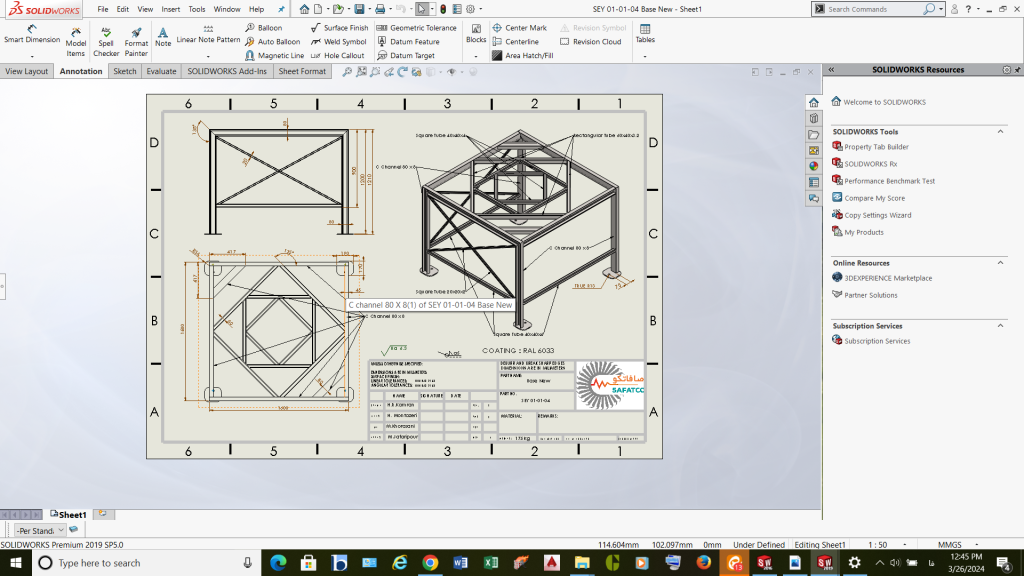Switch to the Sheet Format tab
Screen dimensions: 1024x576
301,72
